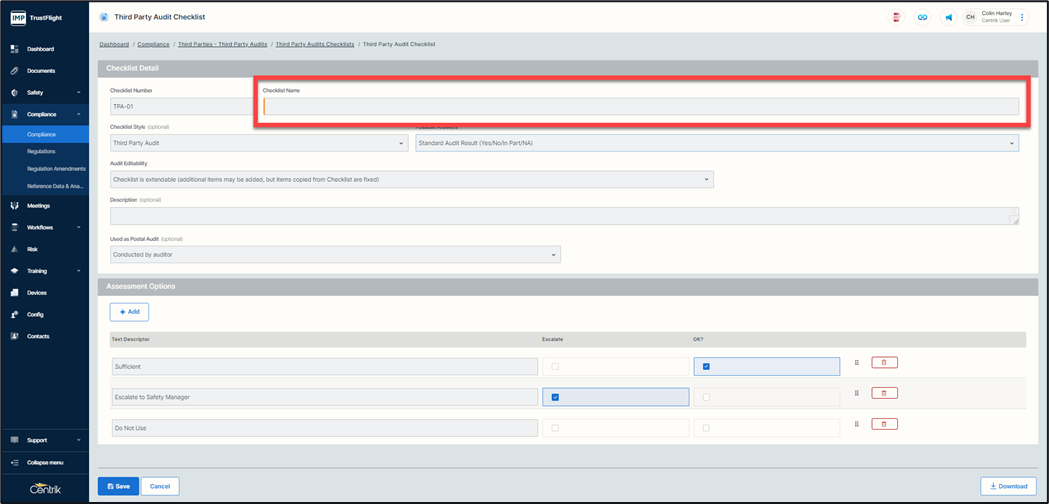This screenshot has width=1049, height=504.
Task: Open the Checklist Style dropdown
Action: tap(258, 143)
